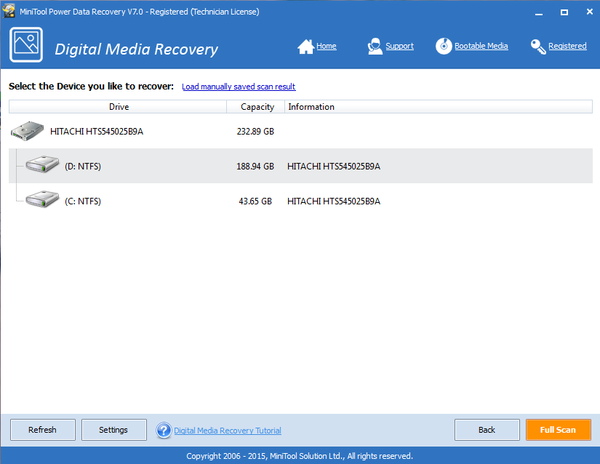Open the Settings button
The height and width of the screenshot is (464, 600).
click(114, 430)
